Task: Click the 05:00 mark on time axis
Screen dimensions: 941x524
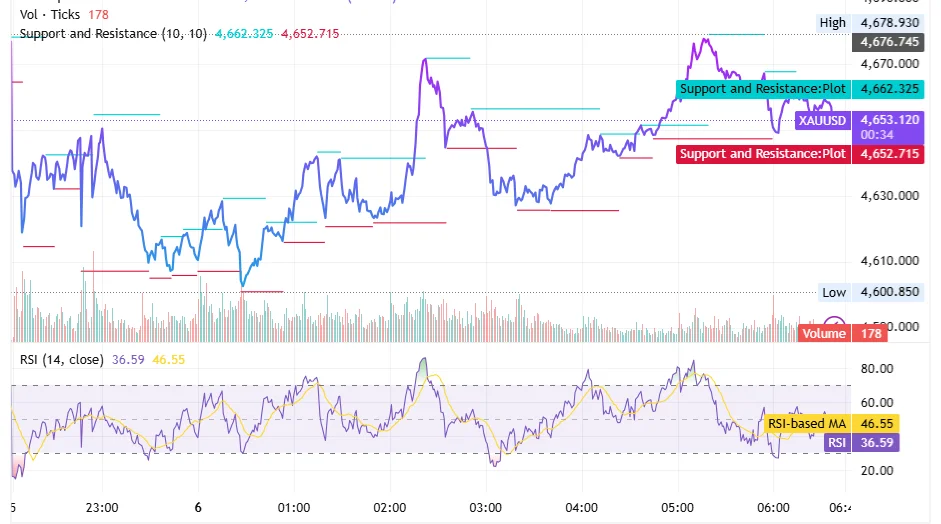Action: [677, 507]
